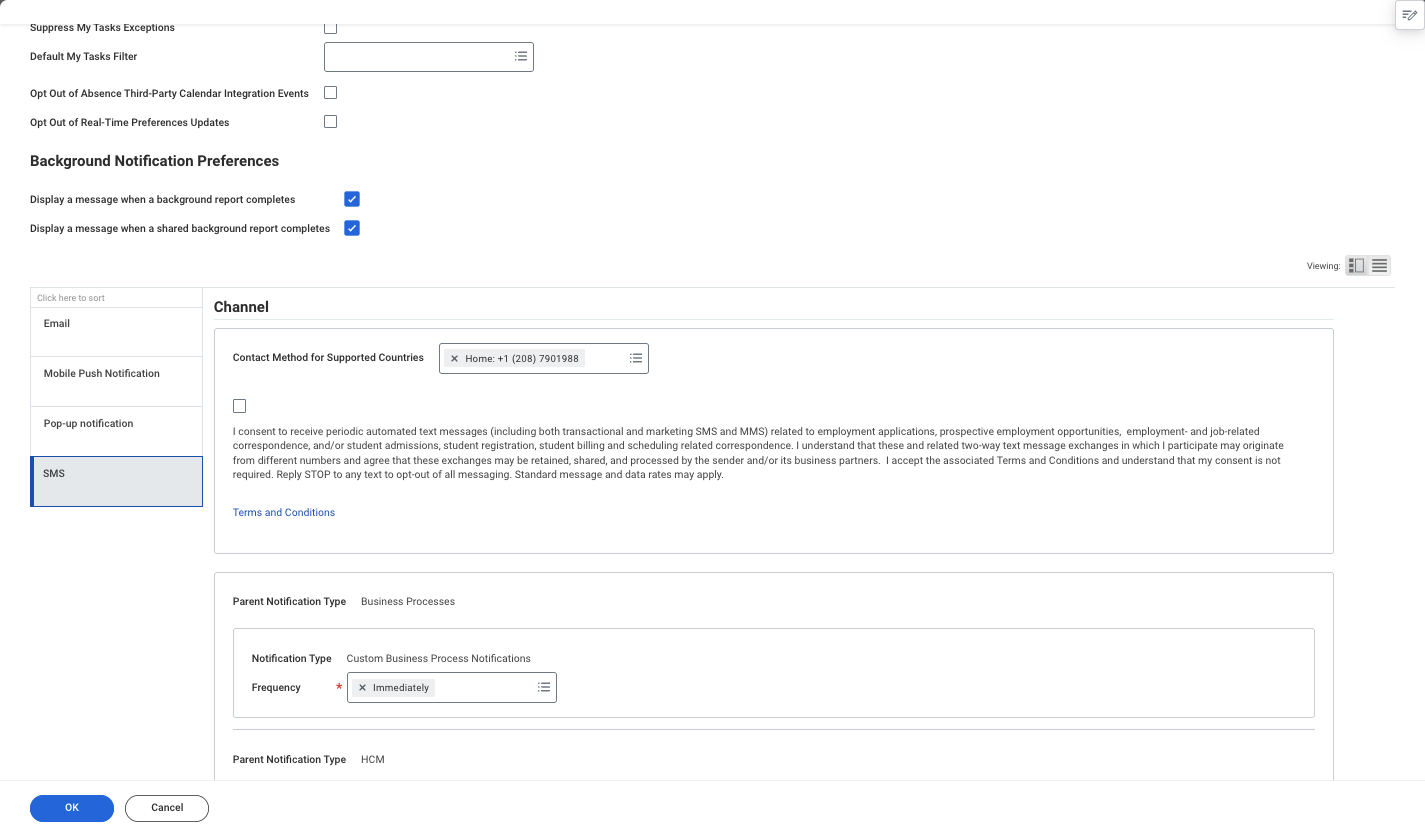The width and height of the screenshot is (1425, 835).
Task: Click the OK button
Action: [72, 808]
